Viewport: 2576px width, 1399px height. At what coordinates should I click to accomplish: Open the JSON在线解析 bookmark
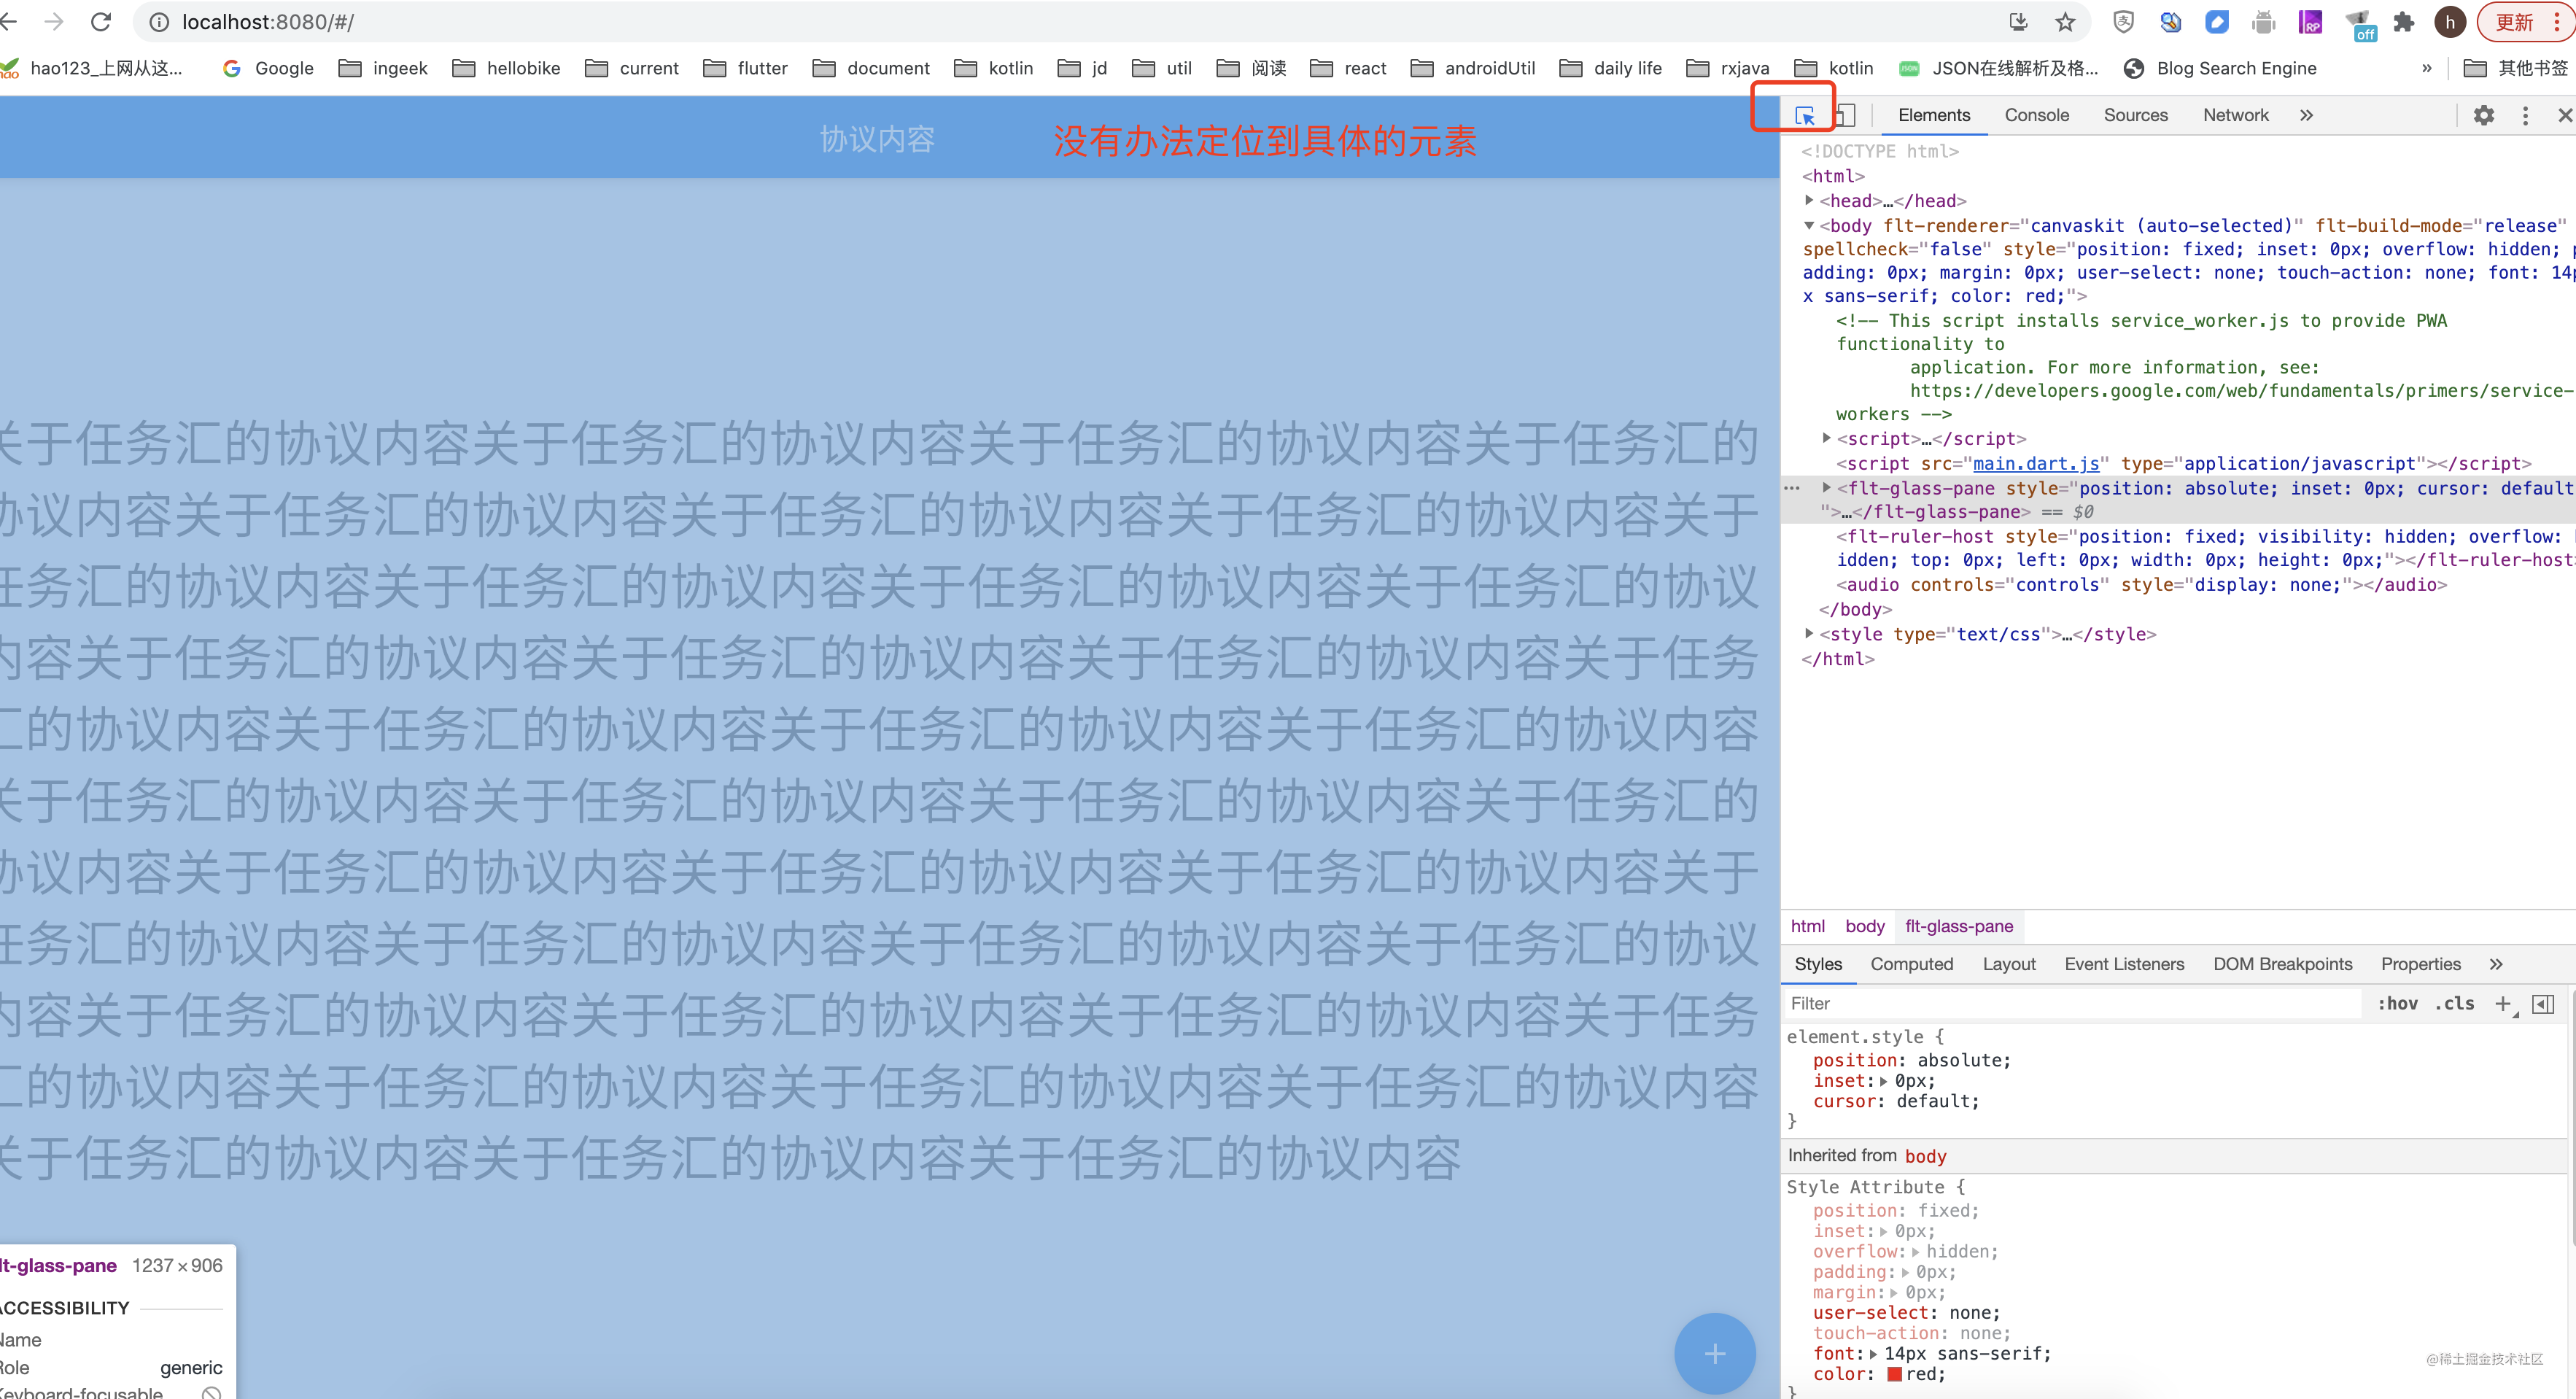click(1998, 68)
